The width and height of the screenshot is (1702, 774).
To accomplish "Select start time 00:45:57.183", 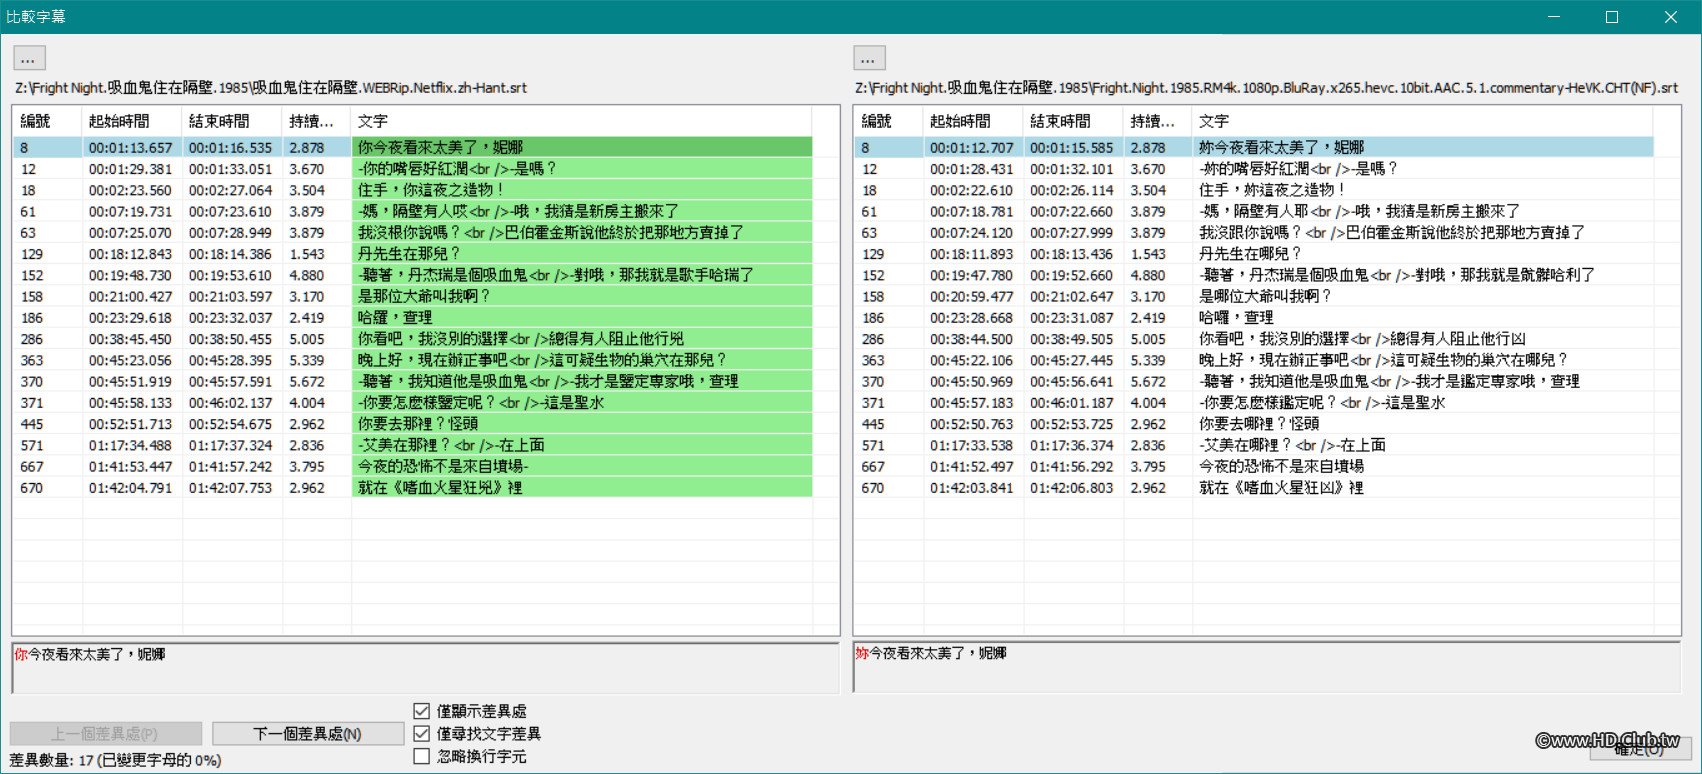I will tap(972, 403).
